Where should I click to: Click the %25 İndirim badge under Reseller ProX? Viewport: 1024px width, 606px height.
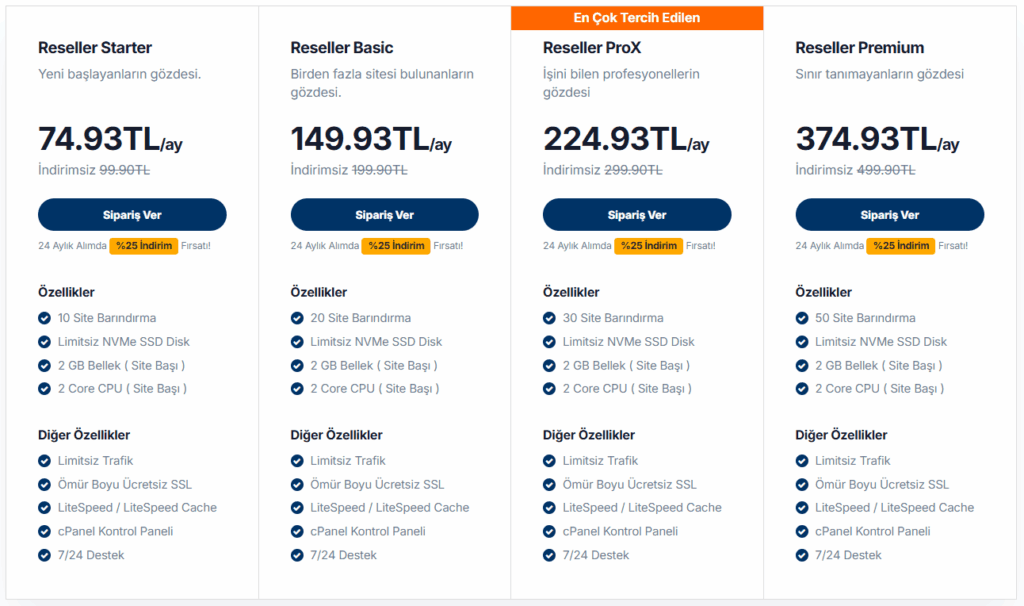pos(649,245)
